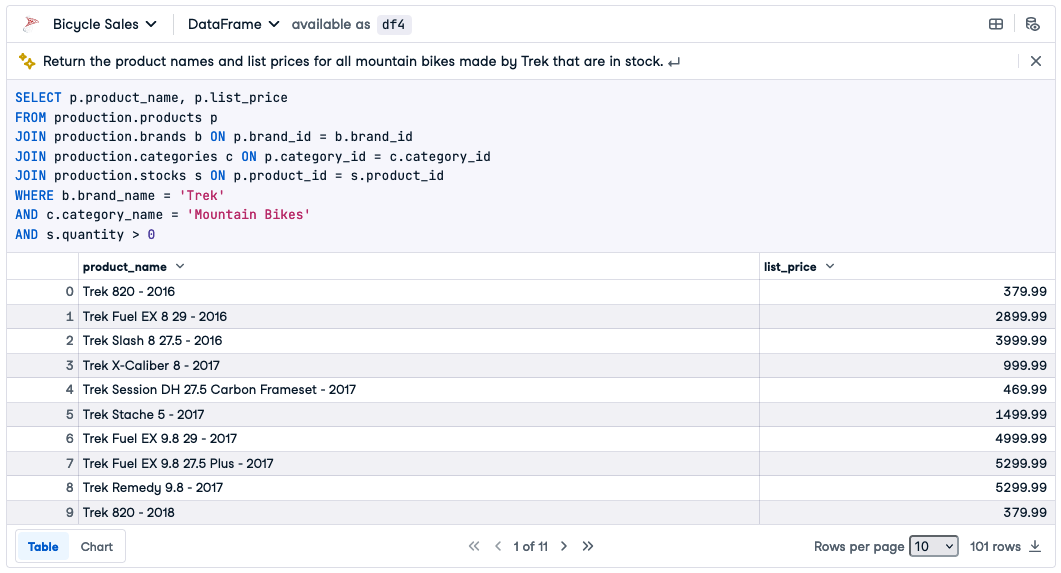Click the Bicycle Sales database icon
This screenshot has width=1061, height=573.
(31, 24)
